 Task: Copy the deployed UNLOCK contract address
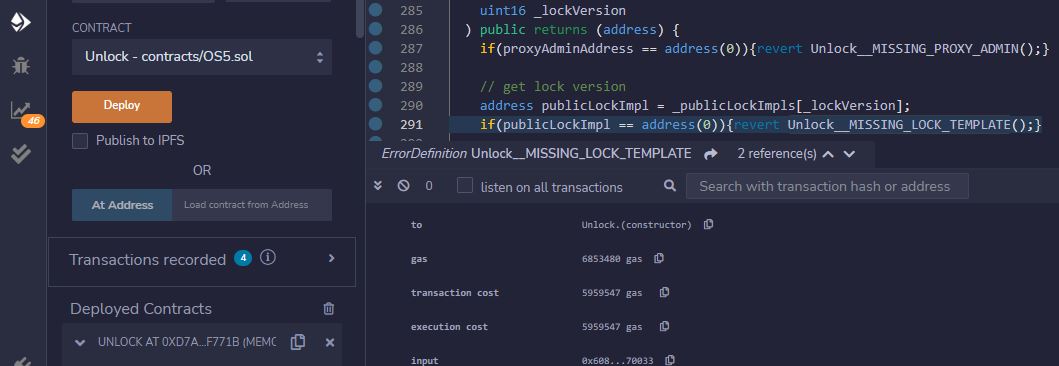pos(297,342)
